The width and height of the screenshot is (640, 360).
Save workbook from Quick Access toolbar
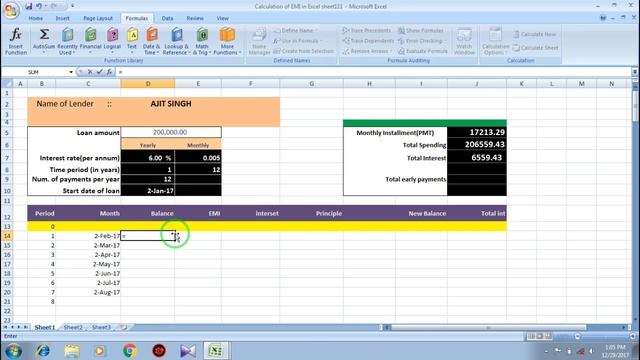[29, 6]
